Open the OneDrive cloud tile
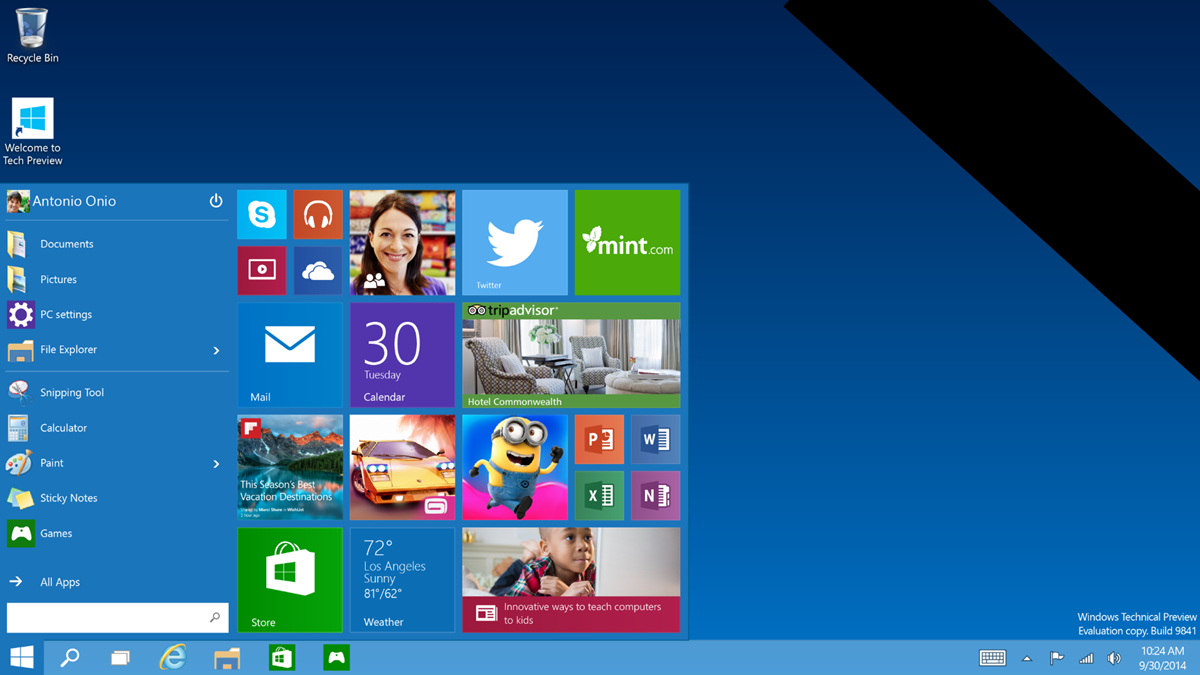This screenshot has width=1200, height=675. (318, 270)
